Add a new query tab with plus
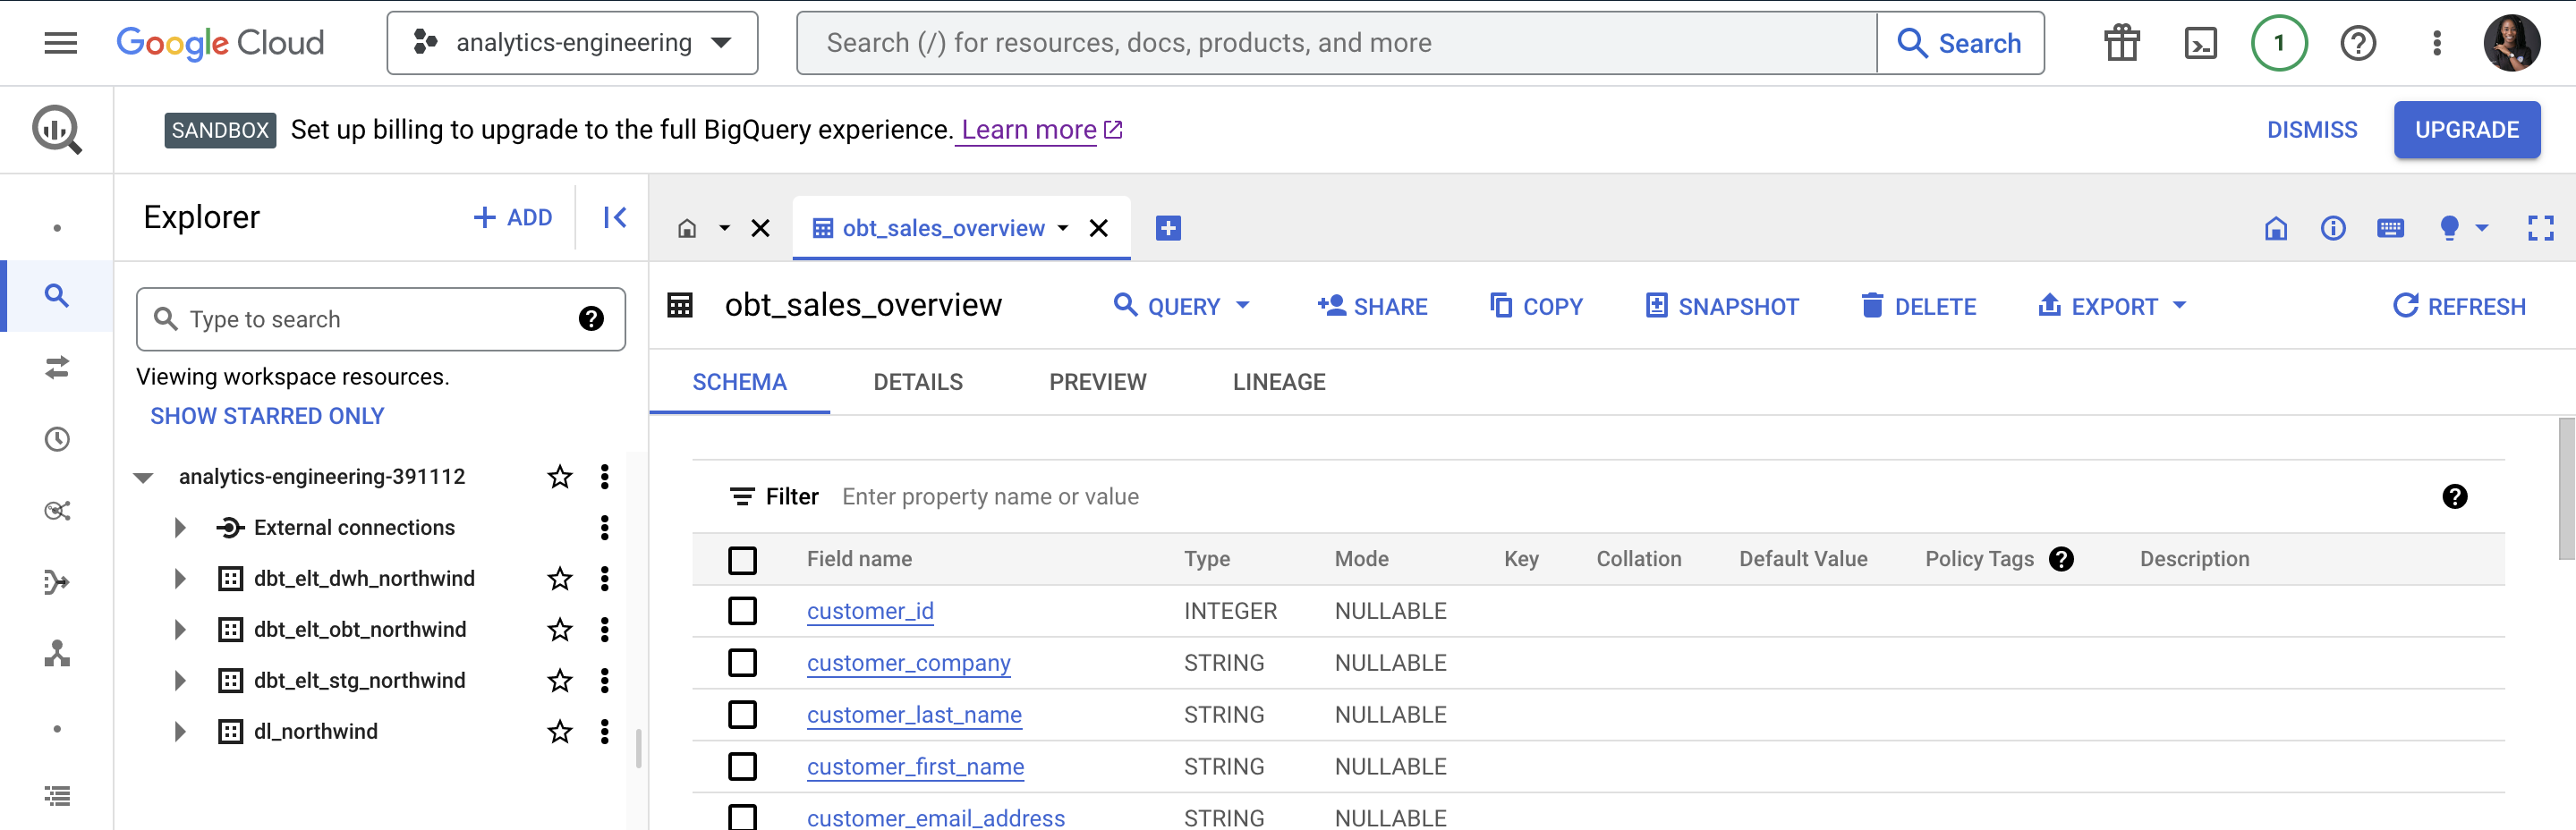The width and height of the screenshot is (2576, 830). 1168,228
